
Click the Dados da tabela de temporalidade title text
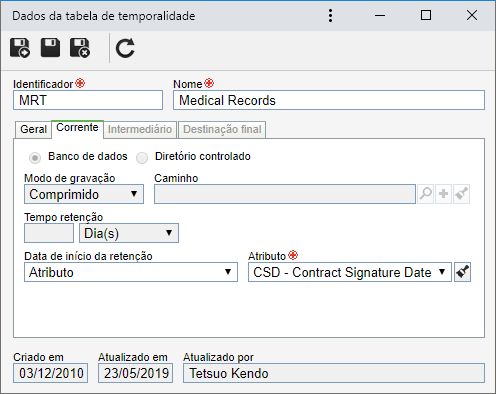104,16
